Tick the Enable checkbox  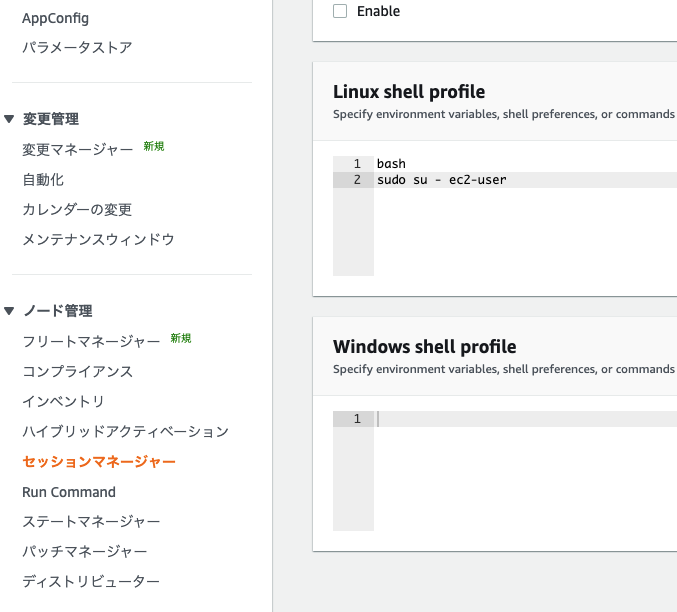[x=340, y=11]
